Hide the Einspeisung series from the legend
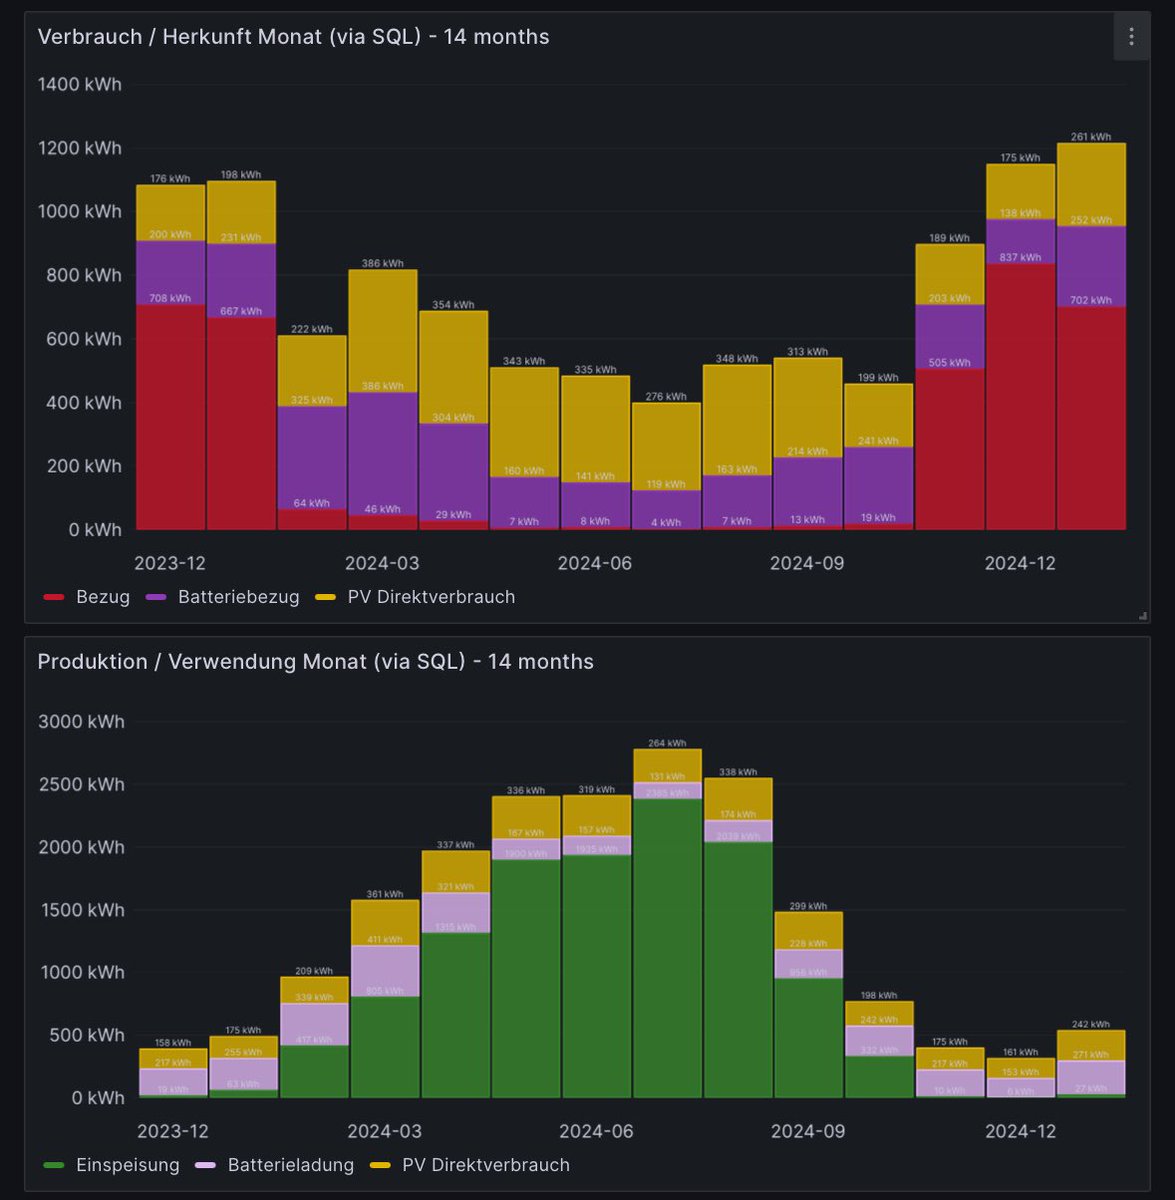 128,1165
